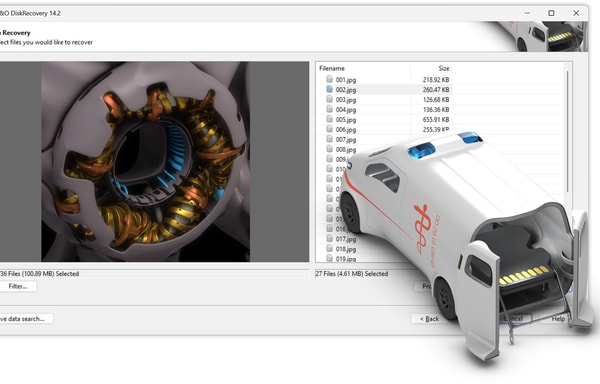
Task: Click the 218.92 KB size value
Action: click(x=436, y=80)
